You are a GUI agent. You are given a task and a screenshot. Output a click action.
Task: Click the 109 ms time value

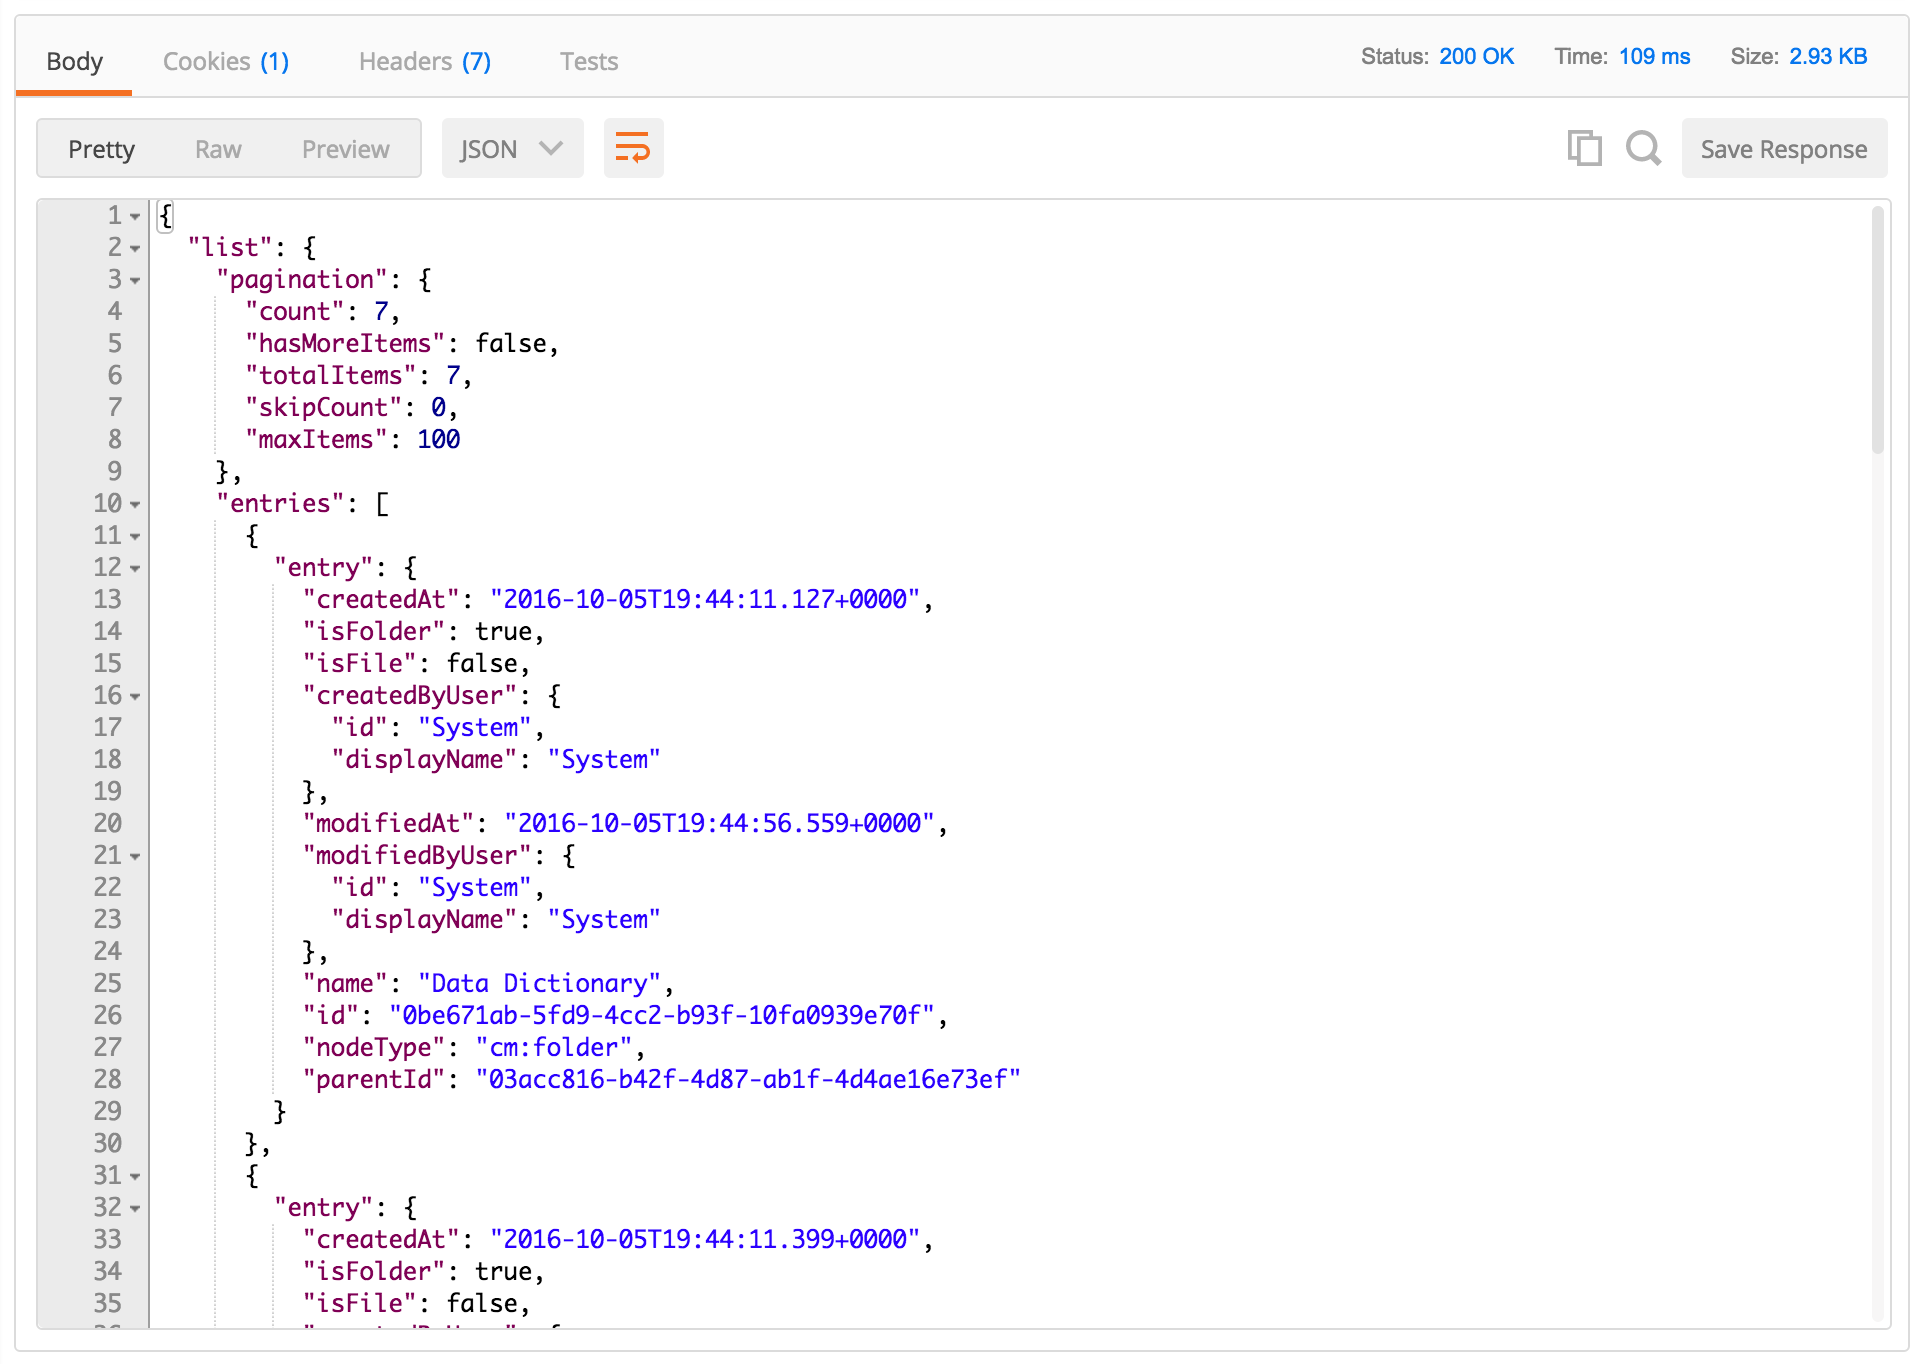1654,56
